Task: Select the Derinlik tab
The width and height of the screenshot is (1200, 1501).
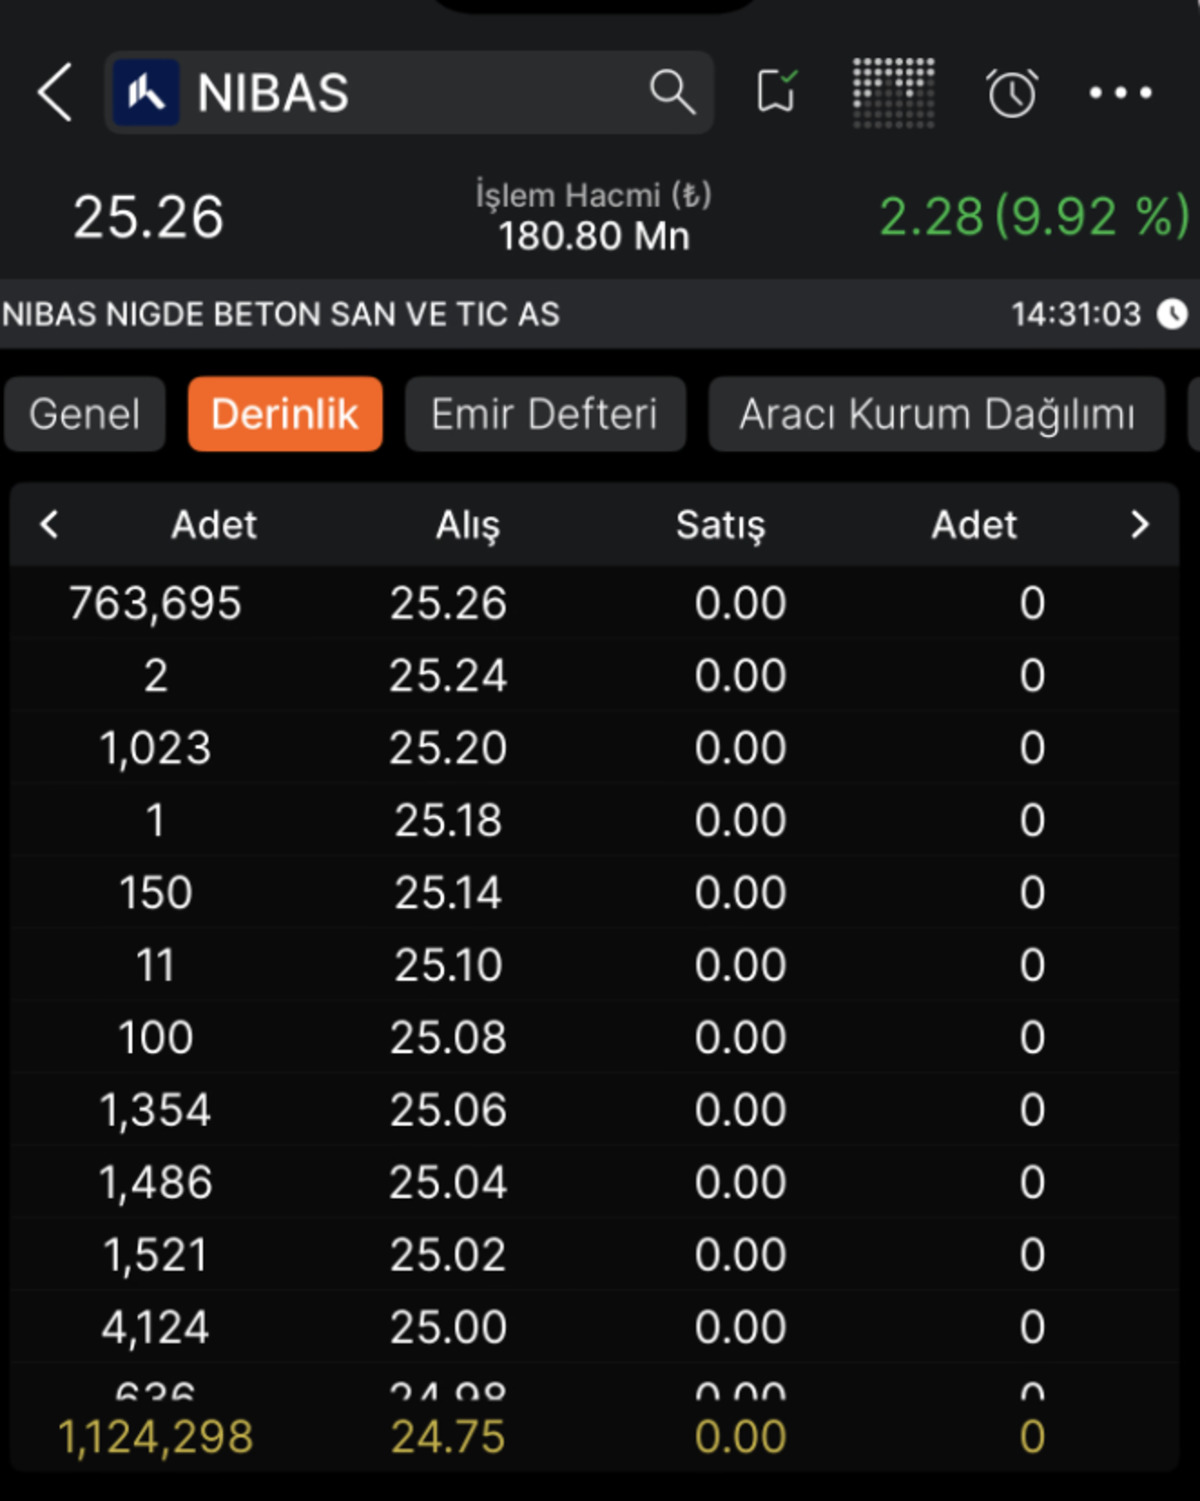Action: coord(285,414)
